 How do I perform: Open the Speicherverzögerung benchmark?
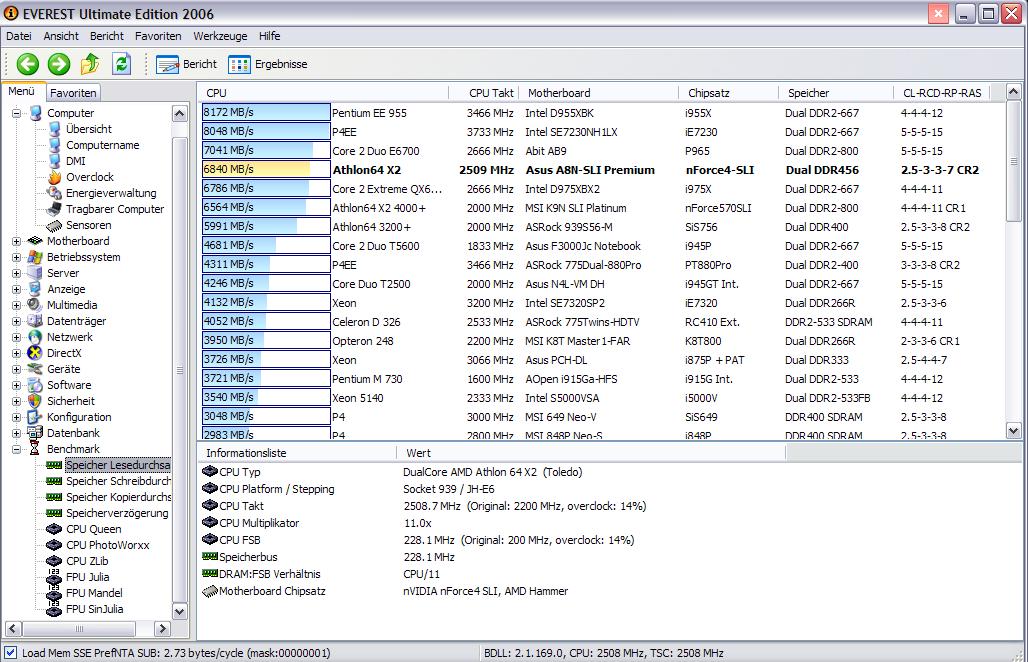(117, 513)
